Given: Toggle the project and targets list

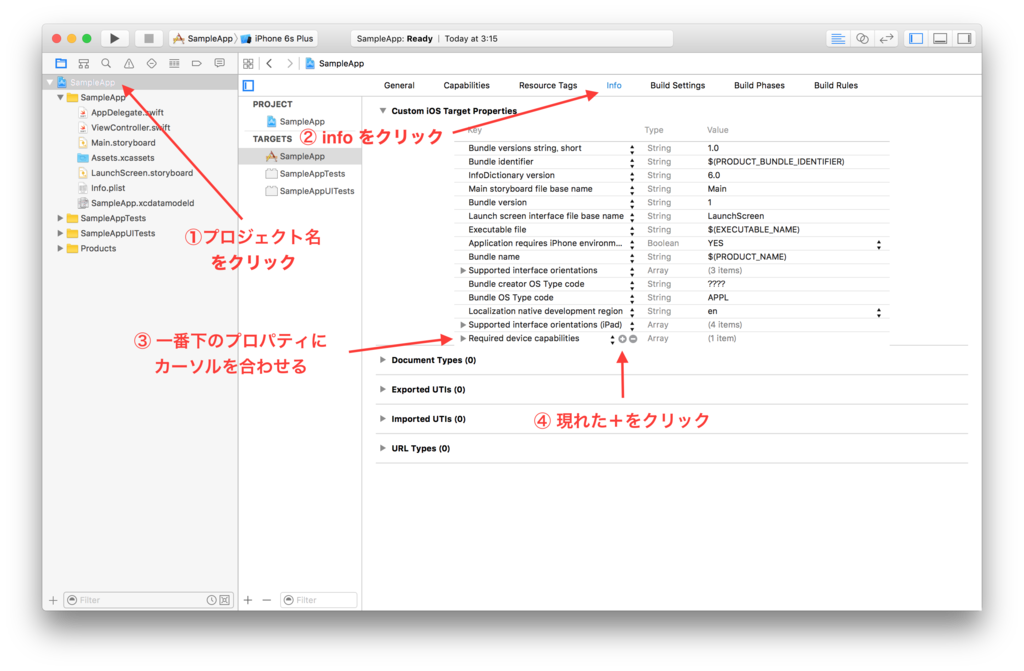Looking at the screenshot, I should (249, 86).
